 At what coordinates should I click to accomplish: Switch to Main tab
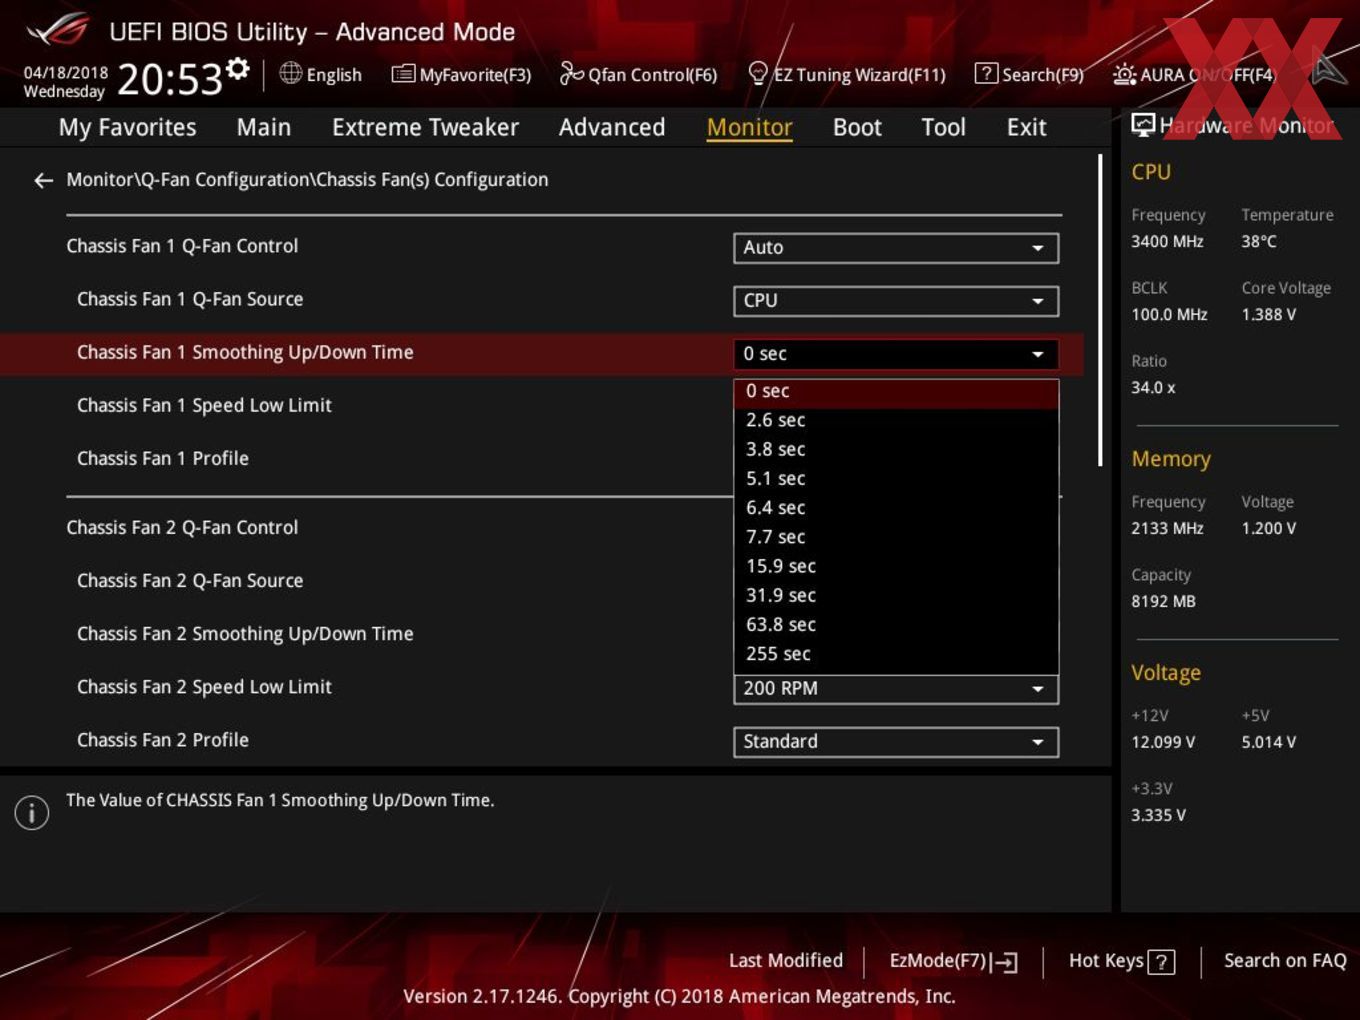click(x=264, y=127)
